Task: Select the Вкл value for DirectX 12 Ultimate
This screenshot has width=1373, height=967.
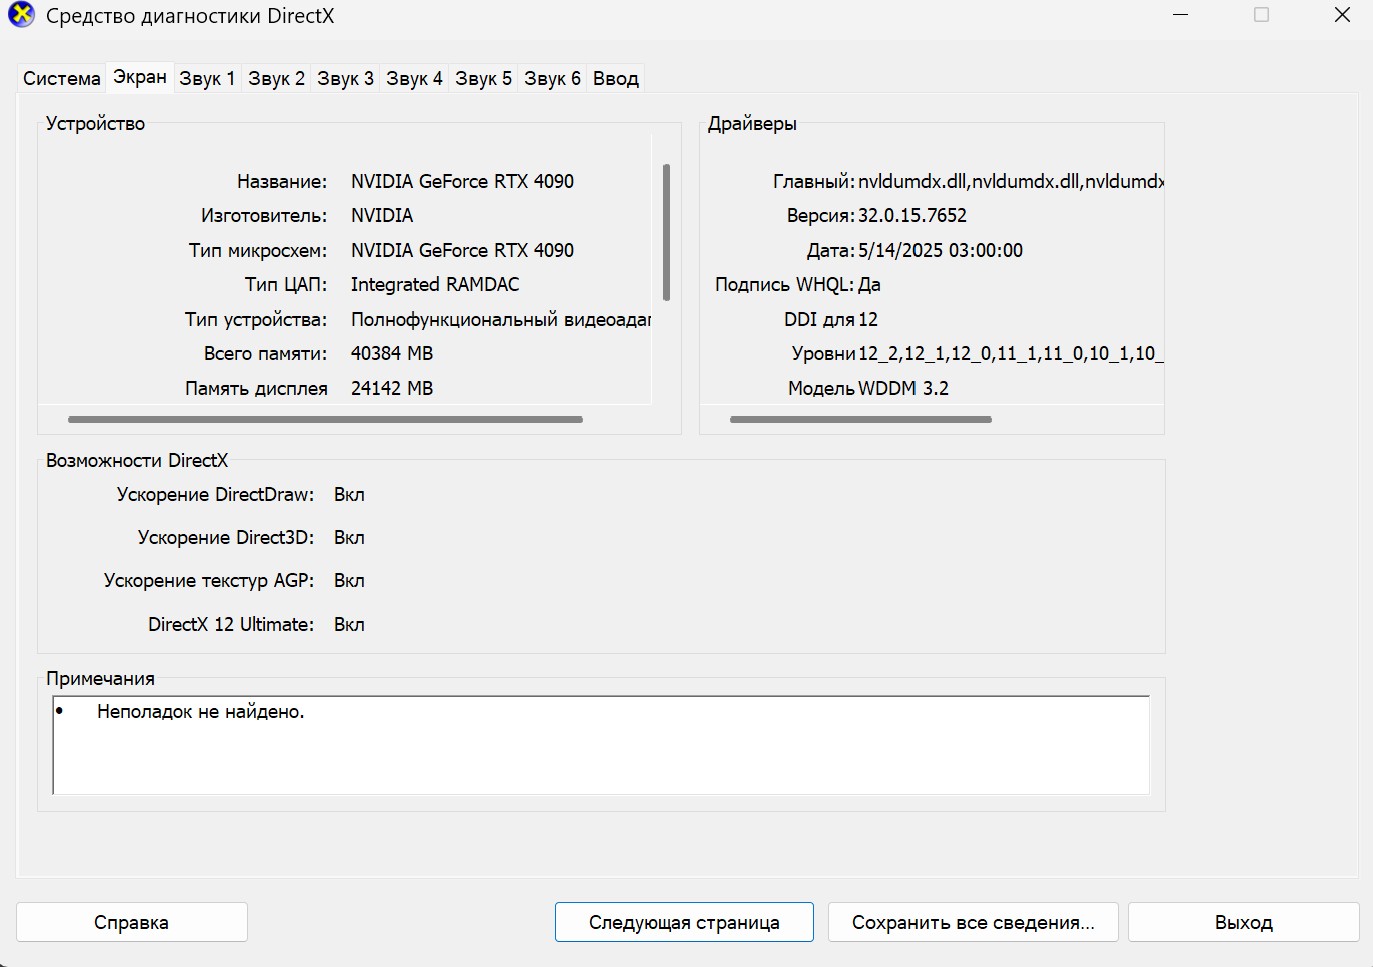Action: pos(349,624)
